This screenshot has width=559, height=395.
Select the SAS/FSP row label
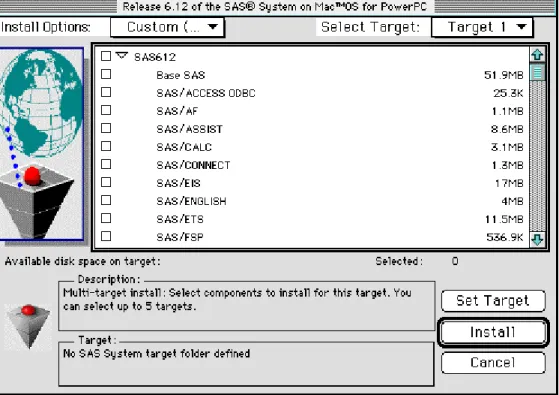[x=180, y=237]
